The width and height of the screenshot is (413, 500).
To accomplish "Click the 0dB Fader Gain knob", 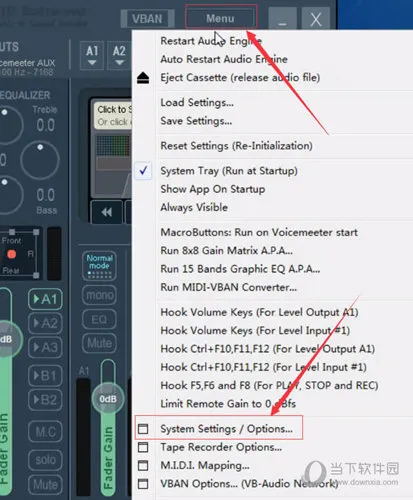I will coord(108,399).
